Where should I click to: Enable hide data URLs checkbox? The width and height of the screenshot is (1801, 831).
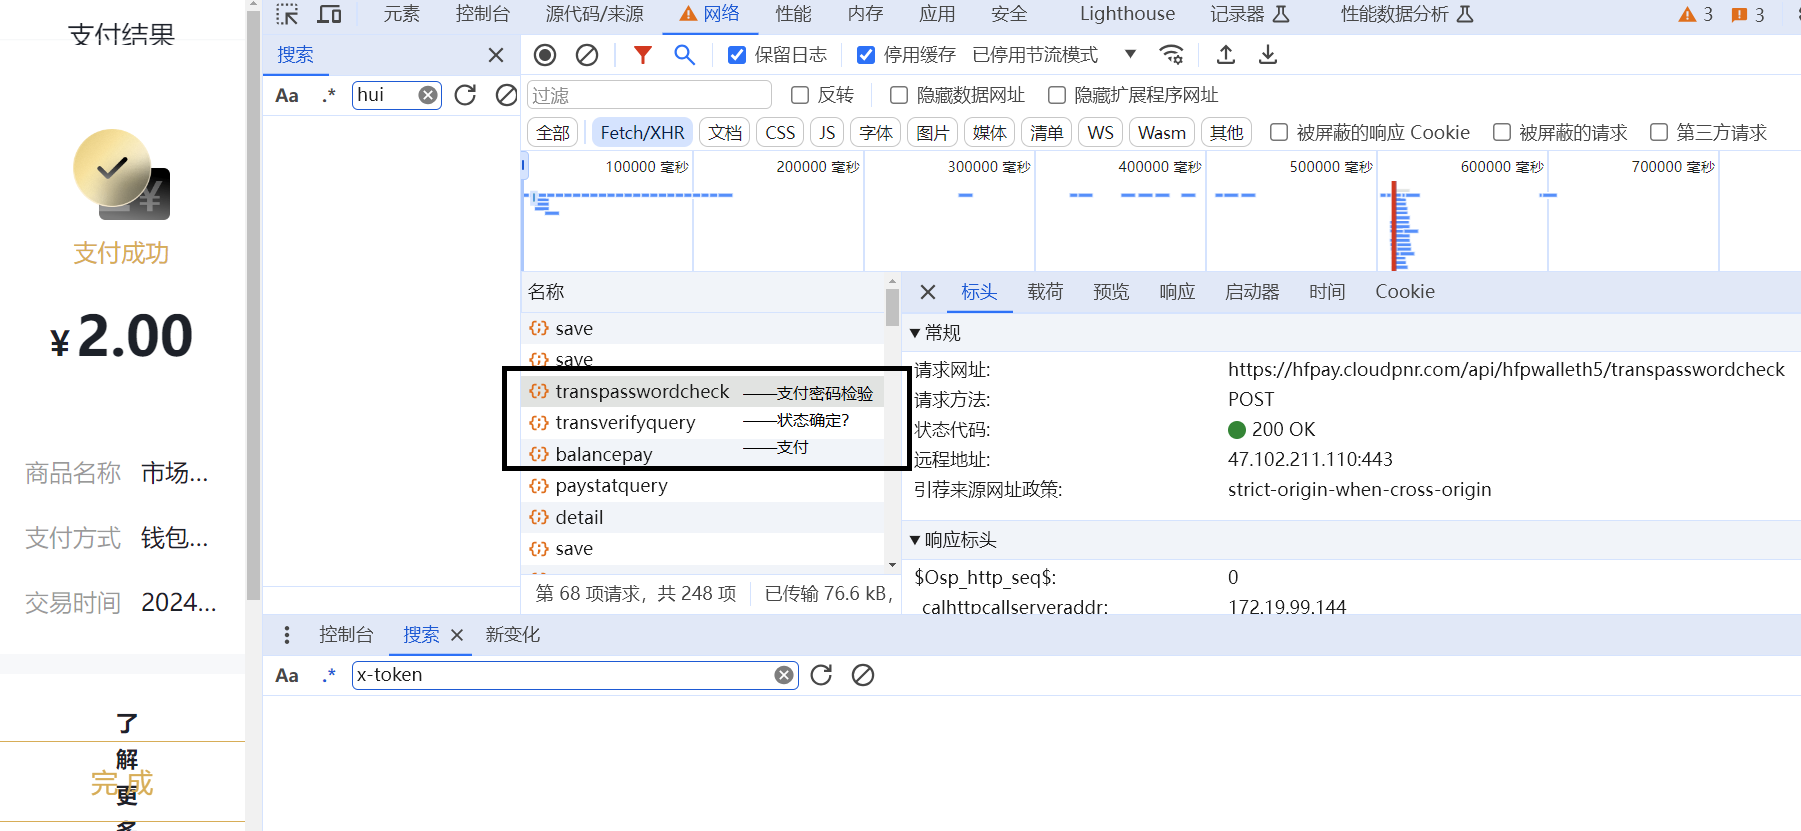click(899, 95)
